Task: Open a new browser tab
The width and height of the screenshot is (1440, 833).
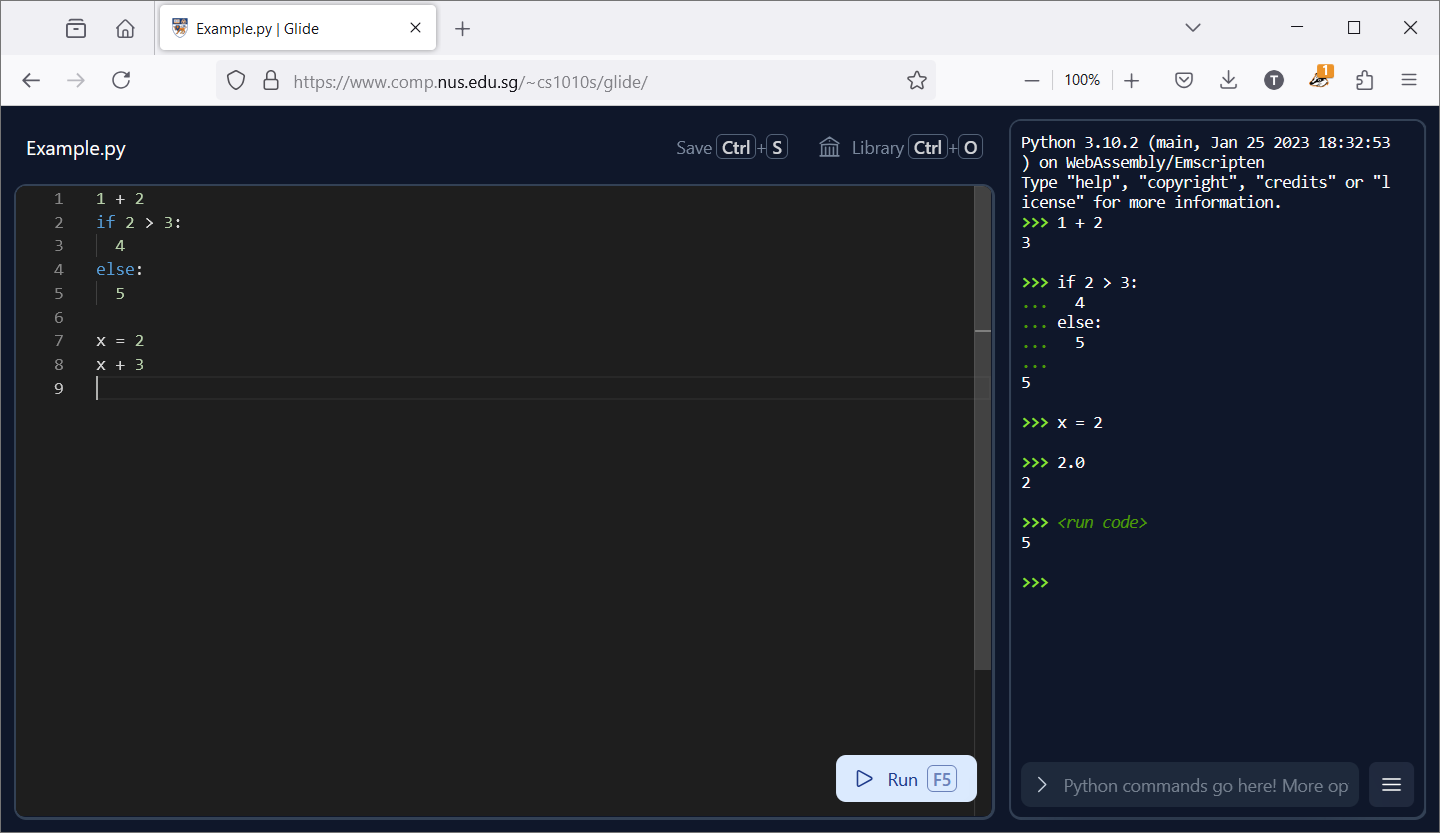Action: 462,28
